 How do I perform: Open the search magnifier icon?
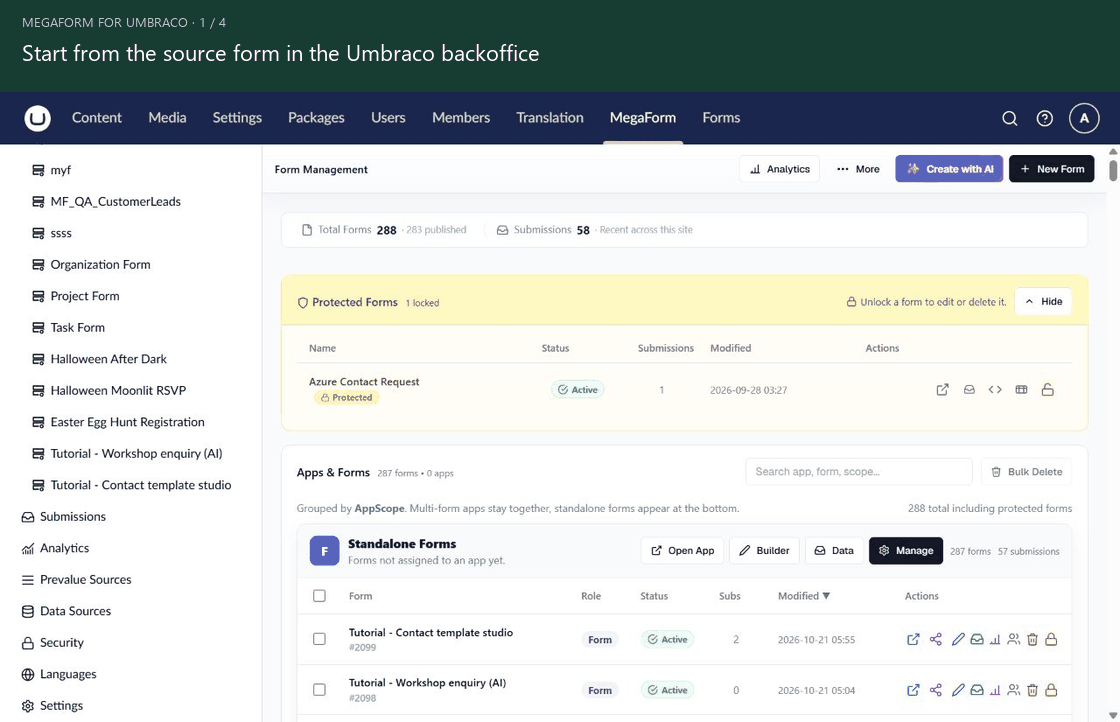[1009, 118]
